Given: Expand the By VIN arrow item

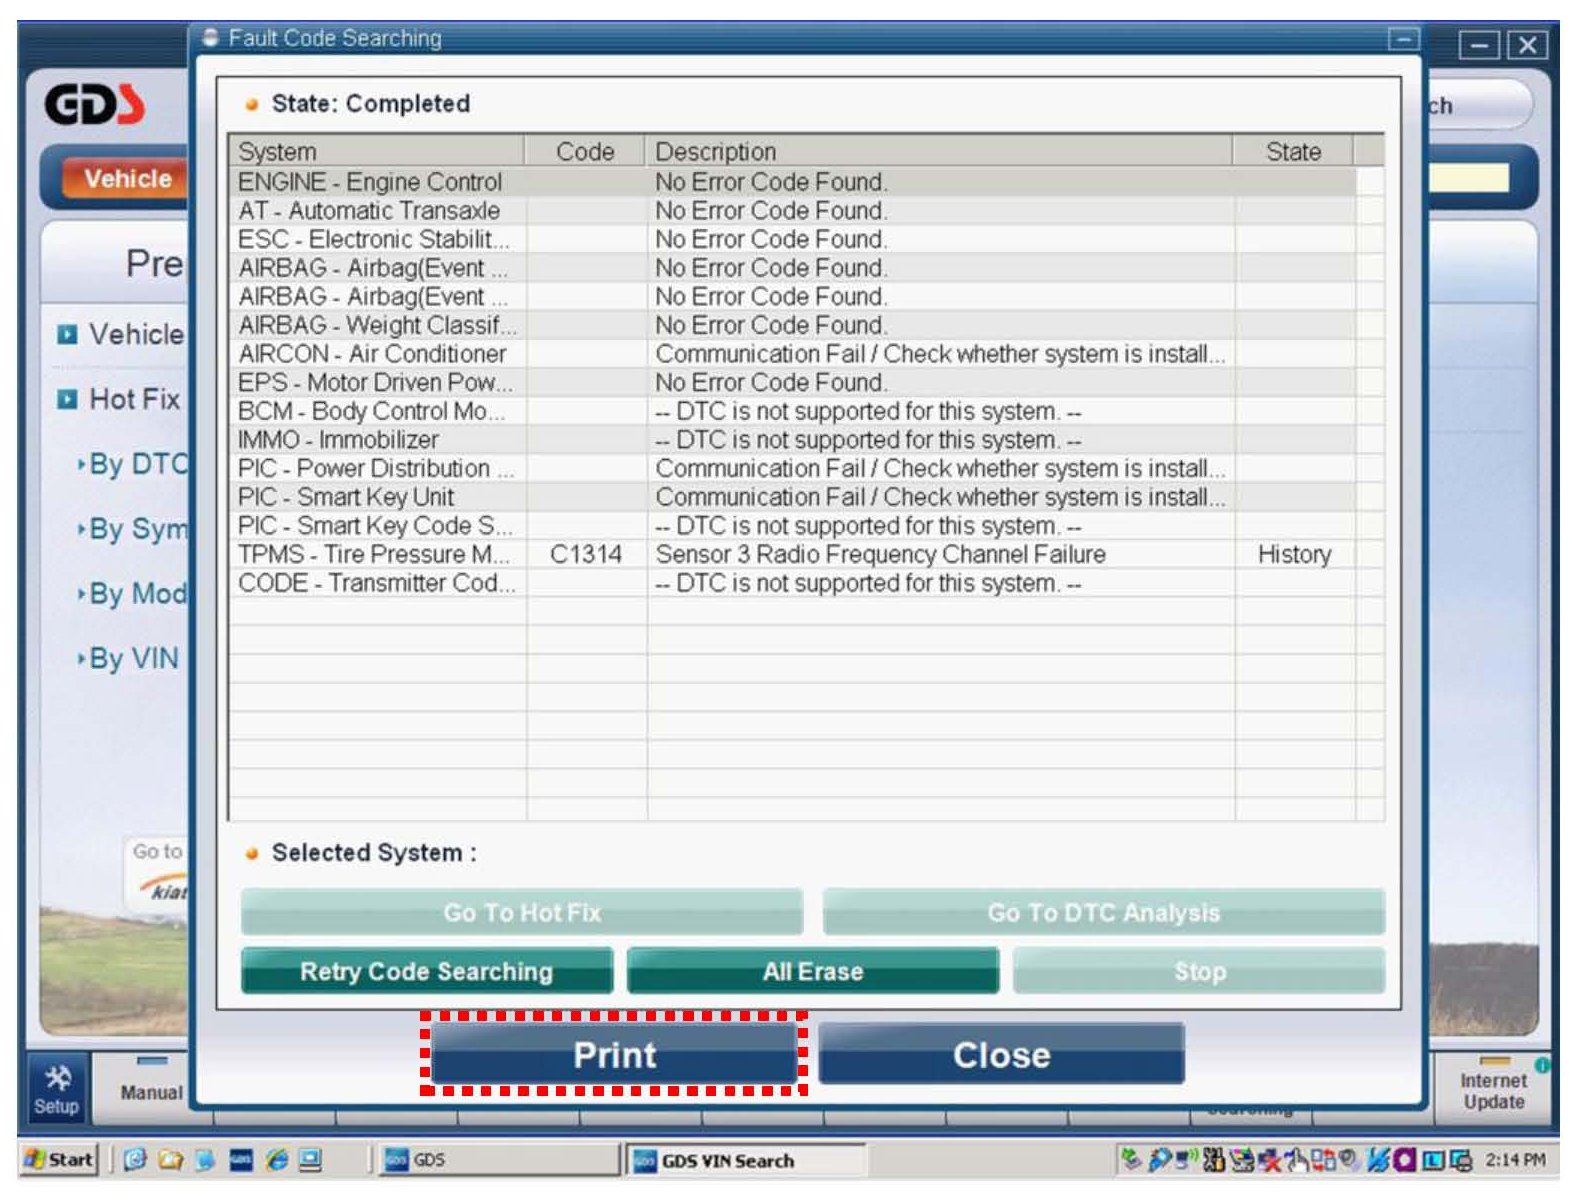Looking at the screenshot, I should coord(130,659).
